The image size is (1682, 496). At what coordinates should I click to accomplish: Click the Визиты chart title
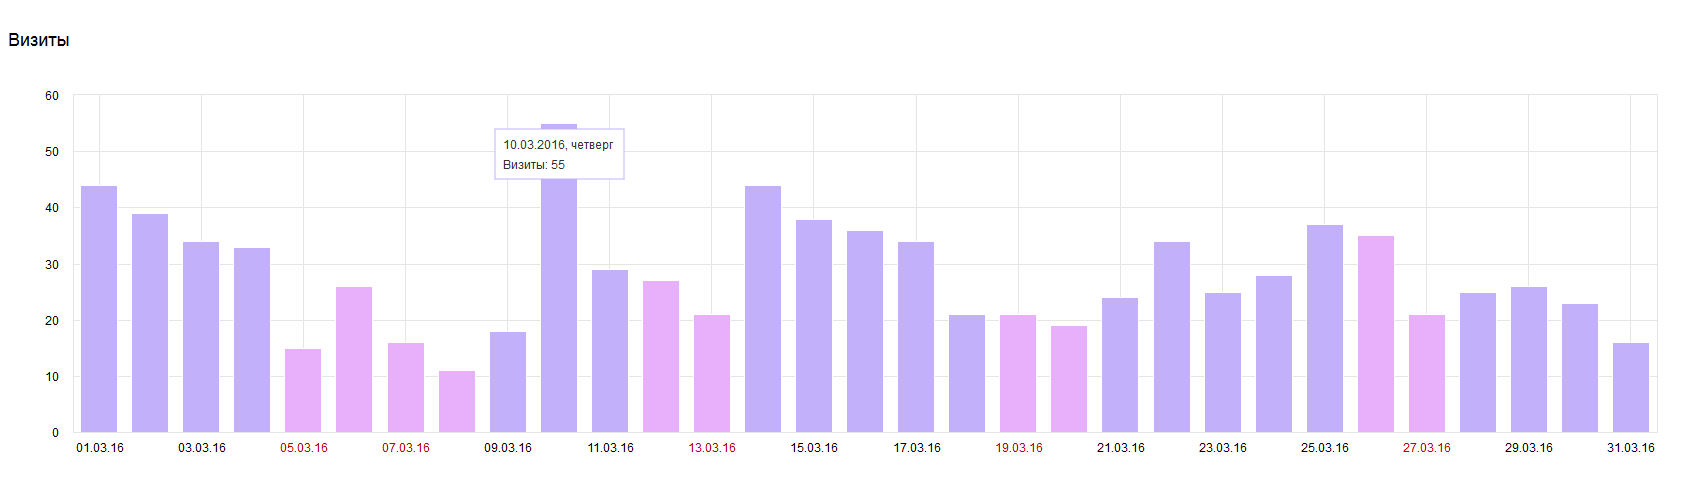39,40
